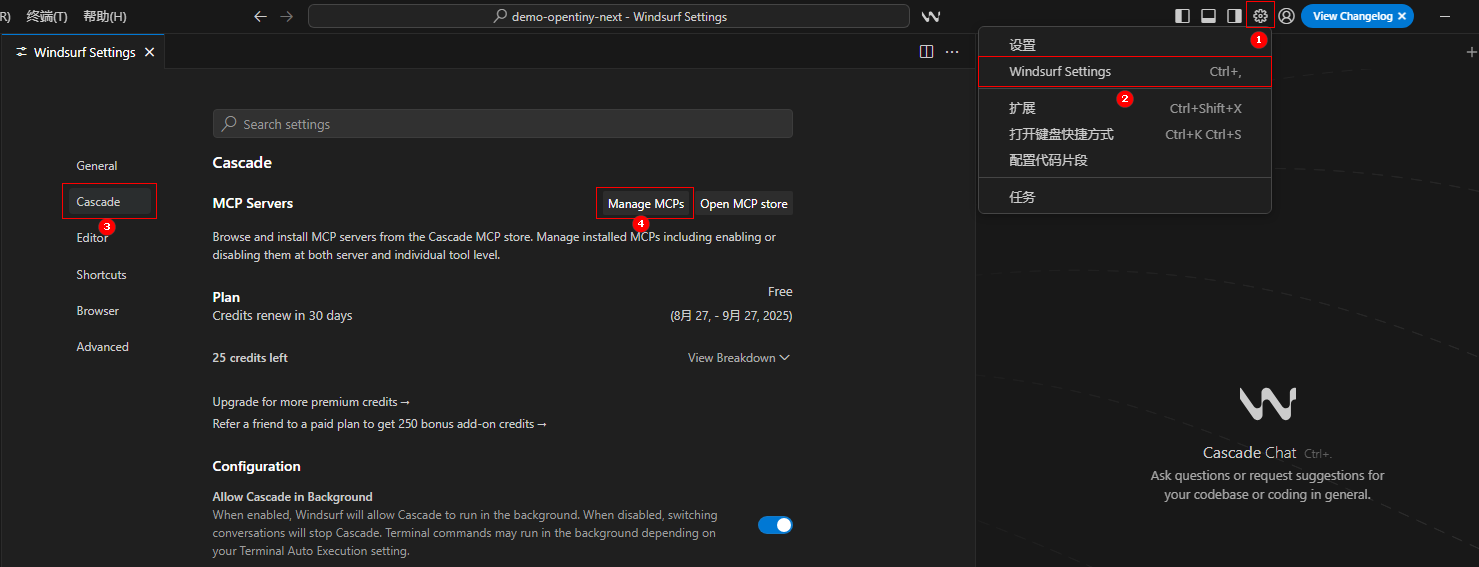
Task: Disable Allow Cascade in Background switch
Action: click(774, 525)
